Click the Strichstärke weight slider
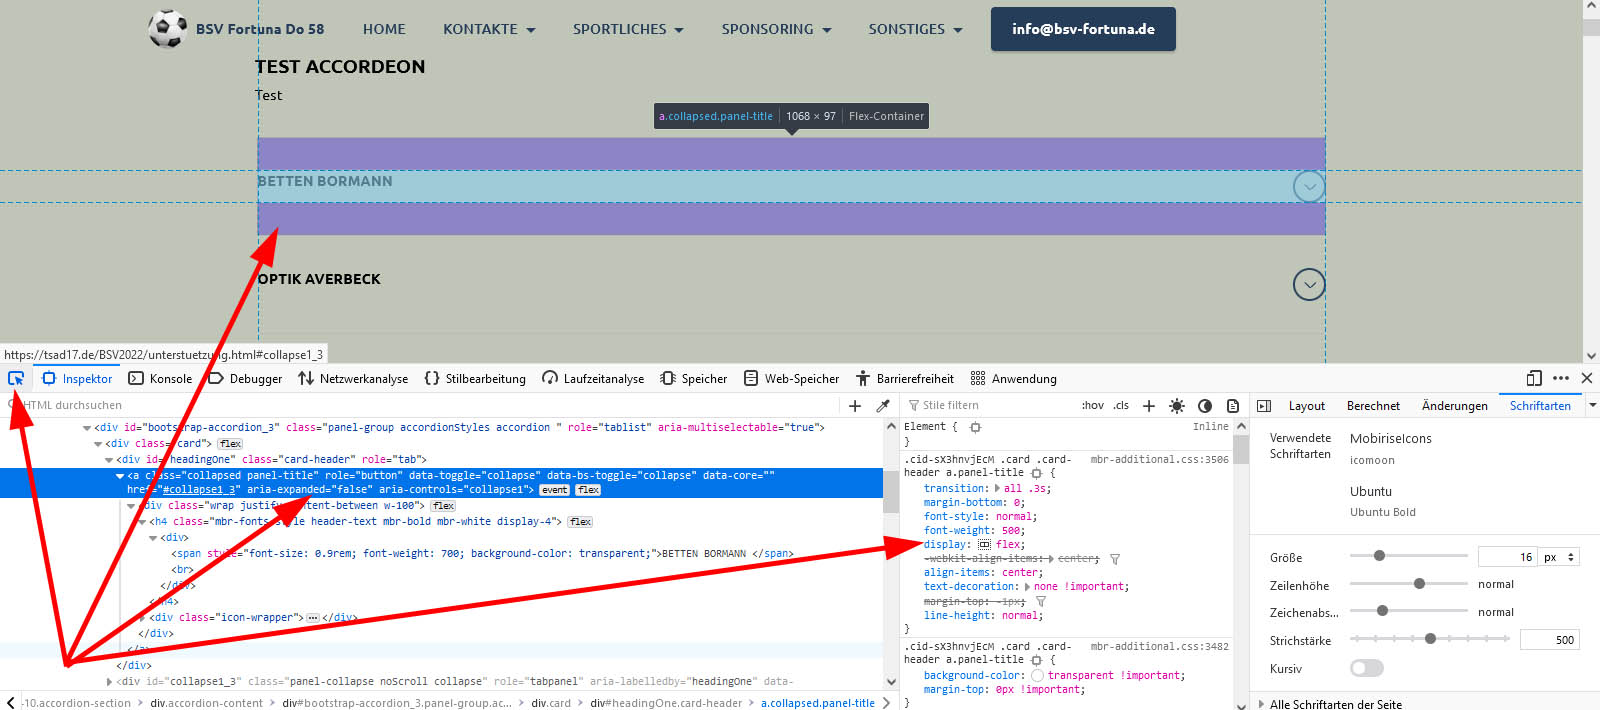1600x710 pixels. 1430,639
